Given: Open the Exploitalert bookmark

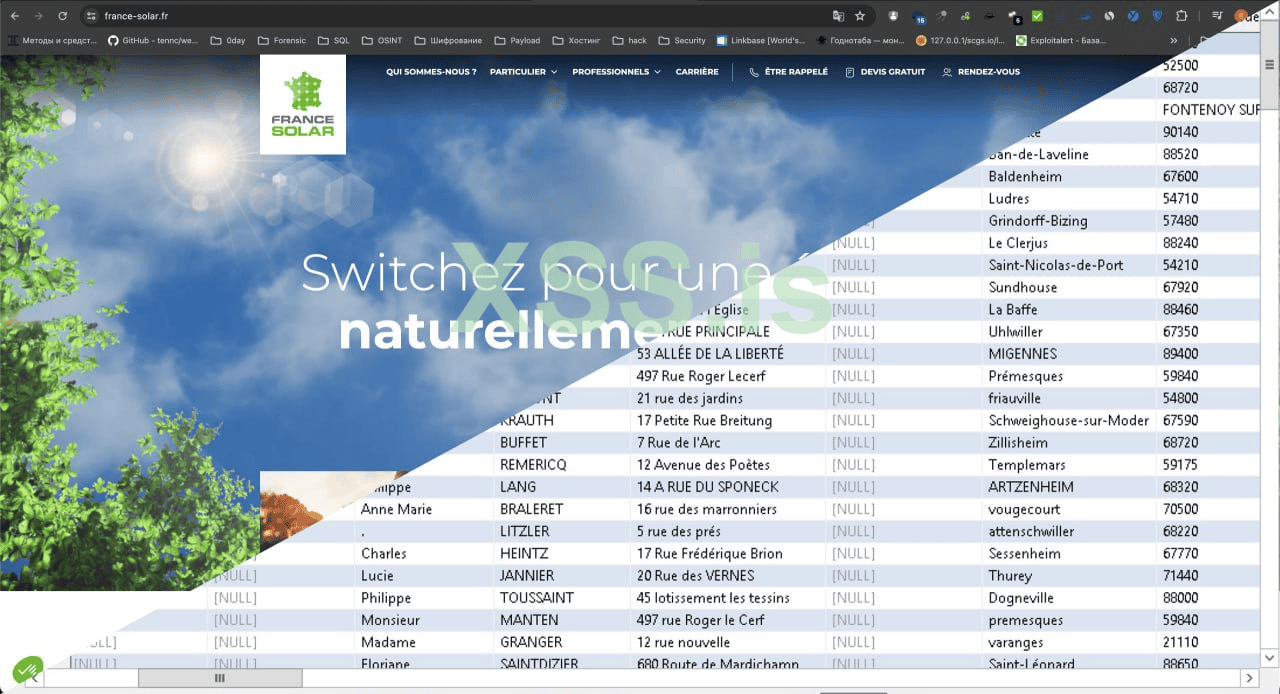Looking at the screenshot, I should click(1059, 41).
